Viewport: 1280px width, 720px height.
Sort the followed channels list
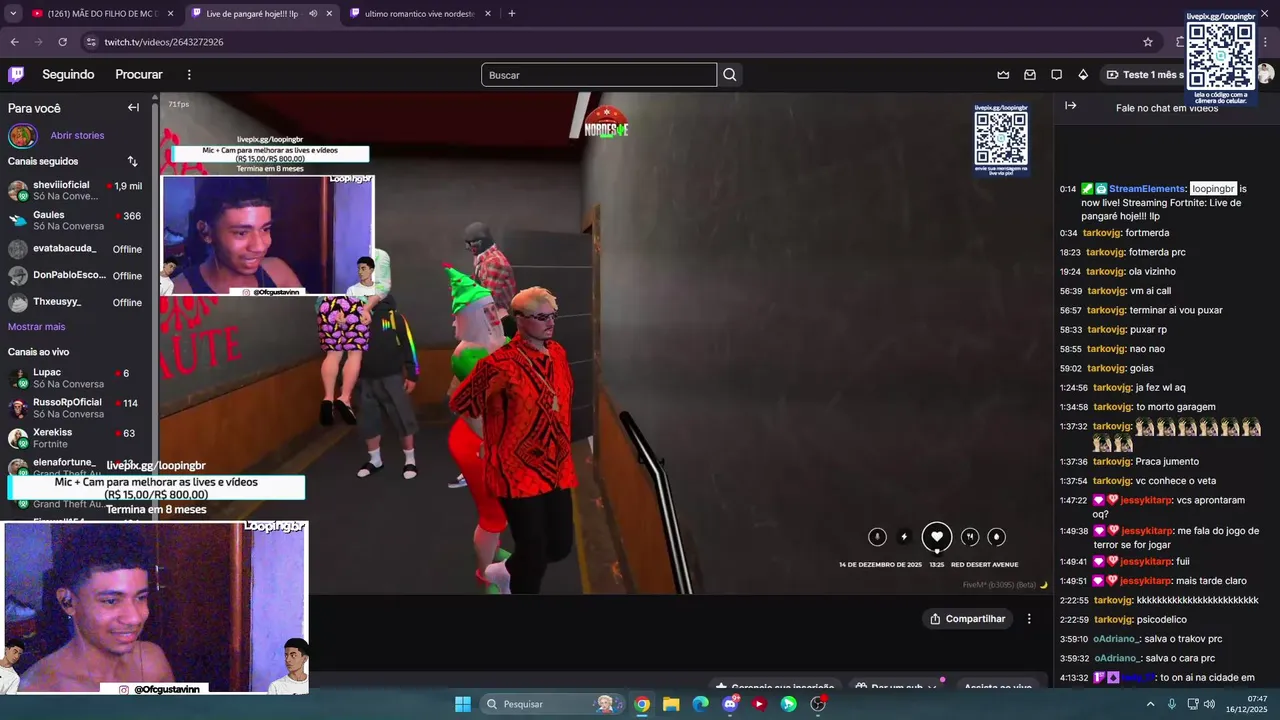point(133,161)
